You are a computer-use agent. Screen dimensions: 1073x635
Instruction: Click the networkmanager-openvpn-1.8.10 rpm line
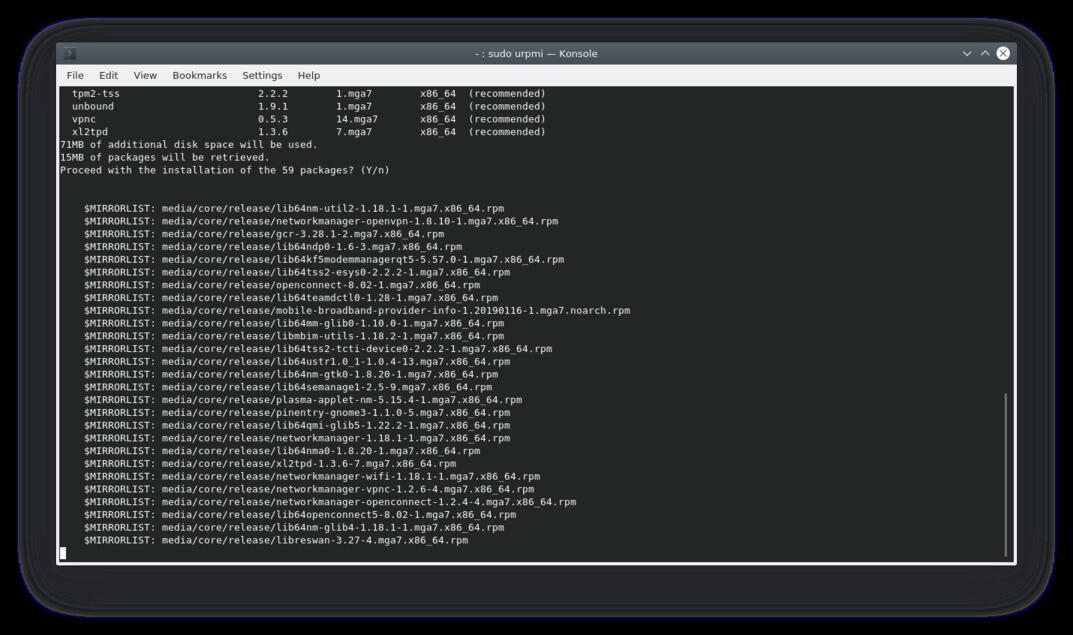tap(321, 222)
